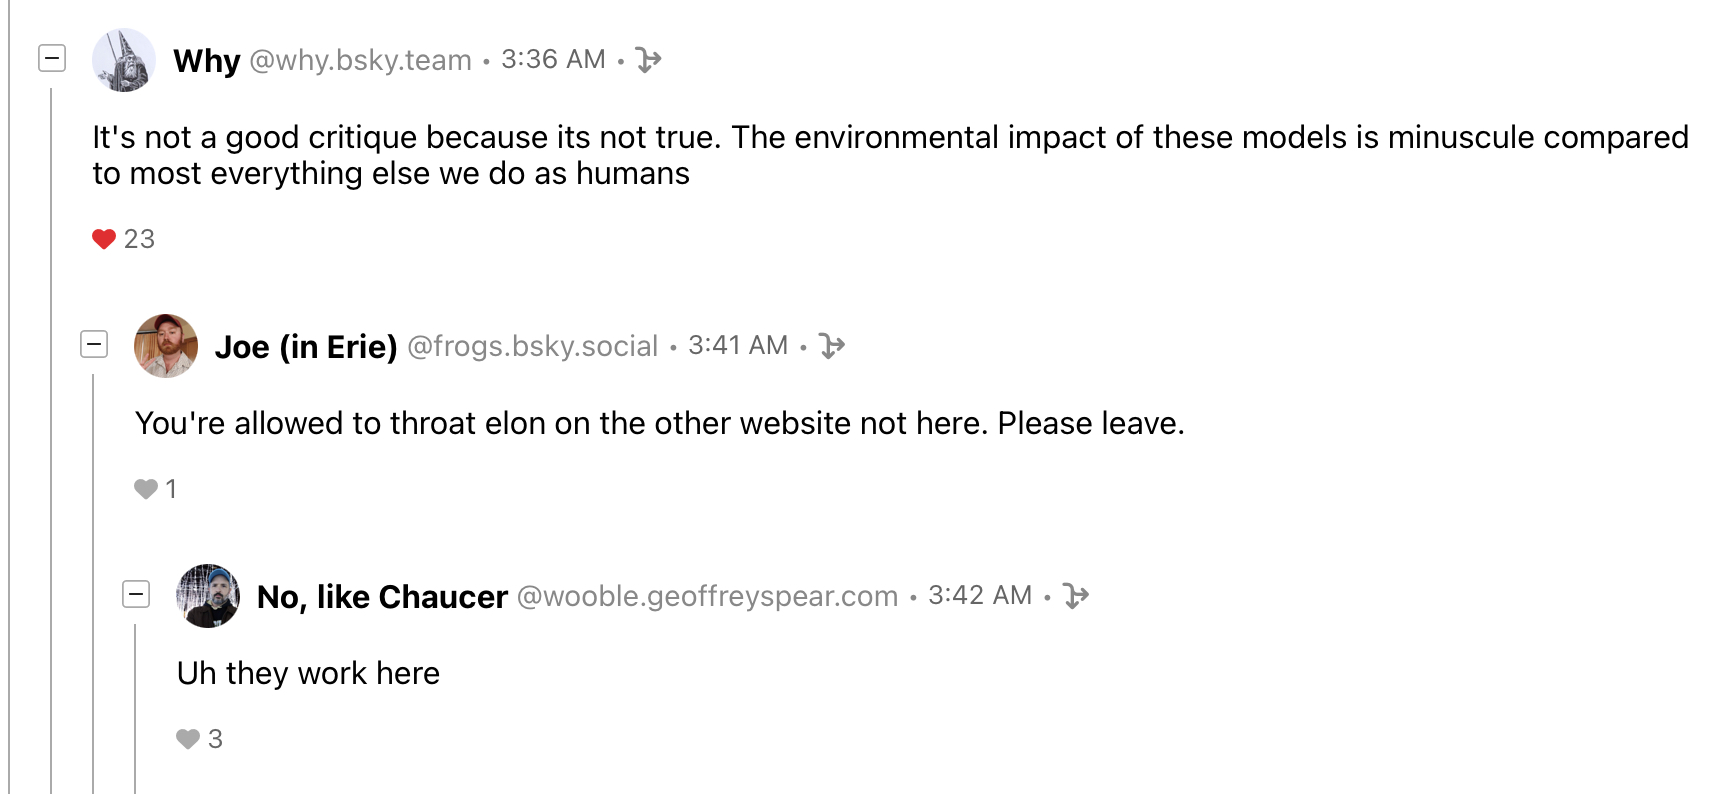This screenshot has height=794, width=1732.
Task: Open the 3:36 AM timestamp
Action: coord(553,60)
